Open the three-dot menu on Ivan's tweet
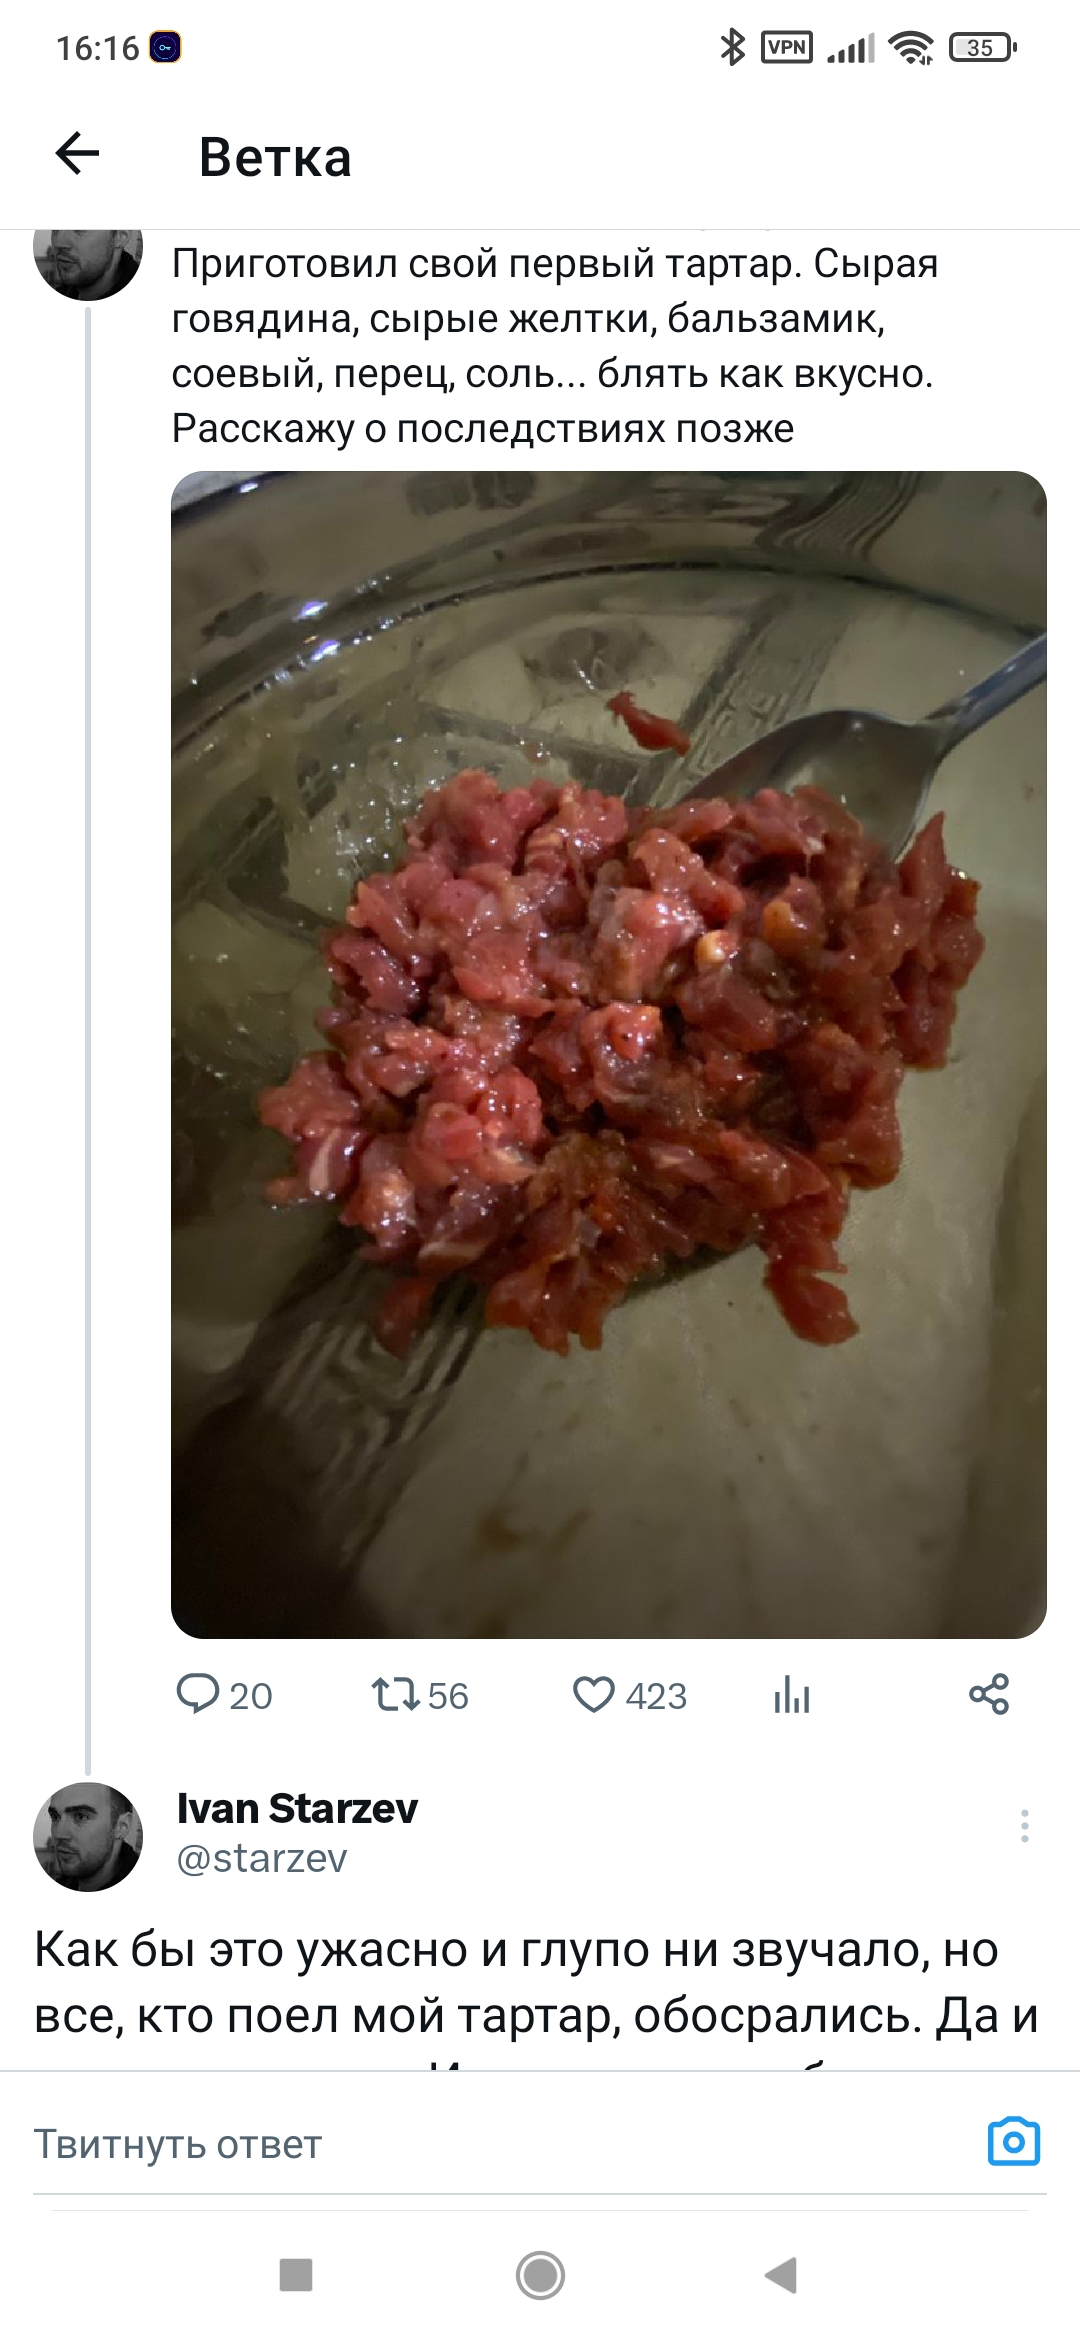 coord(1024,1825)
